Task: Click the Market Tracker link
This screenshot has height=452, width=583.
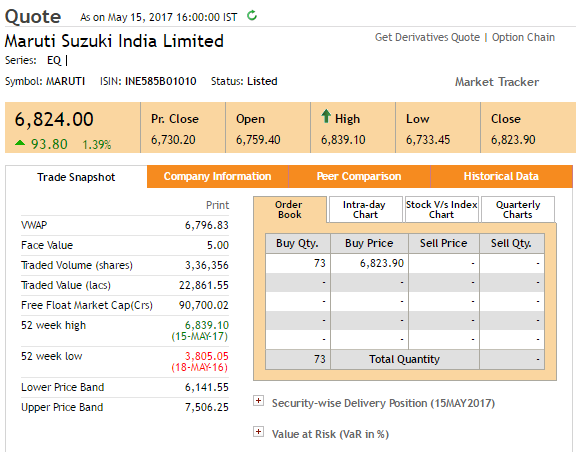Action: tap(497, 82)
